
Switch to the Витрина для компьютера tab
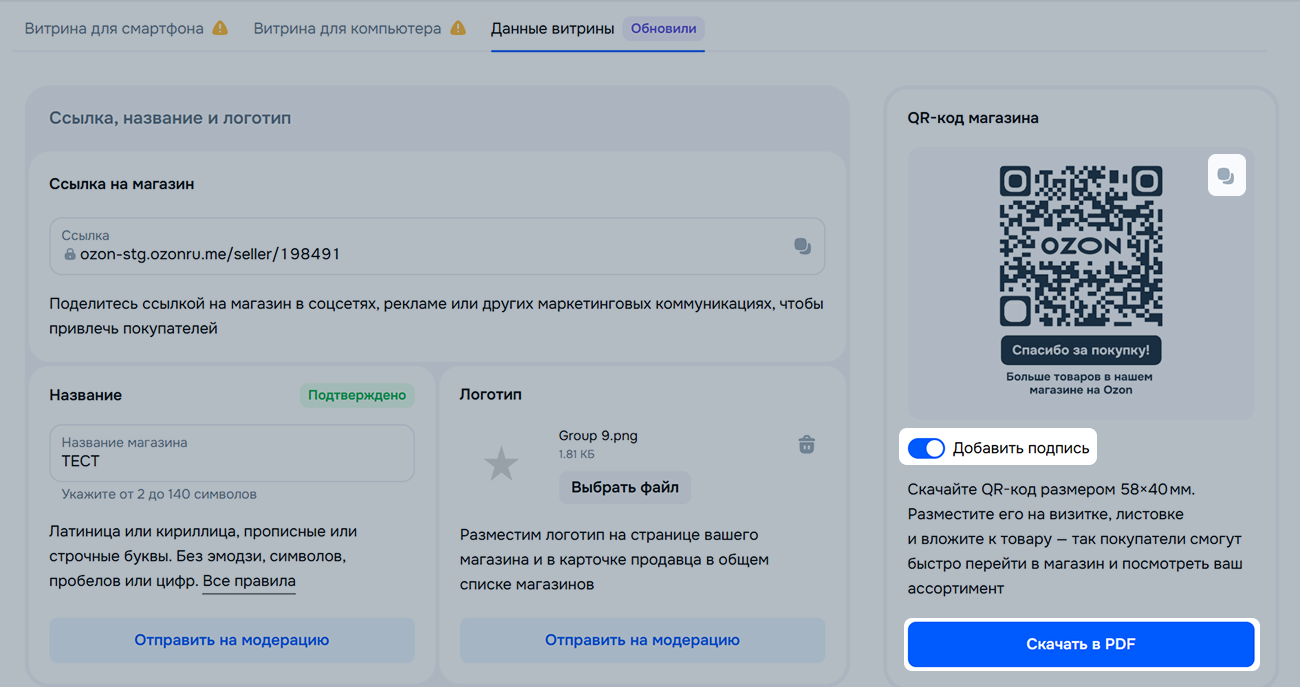point(347,29)
